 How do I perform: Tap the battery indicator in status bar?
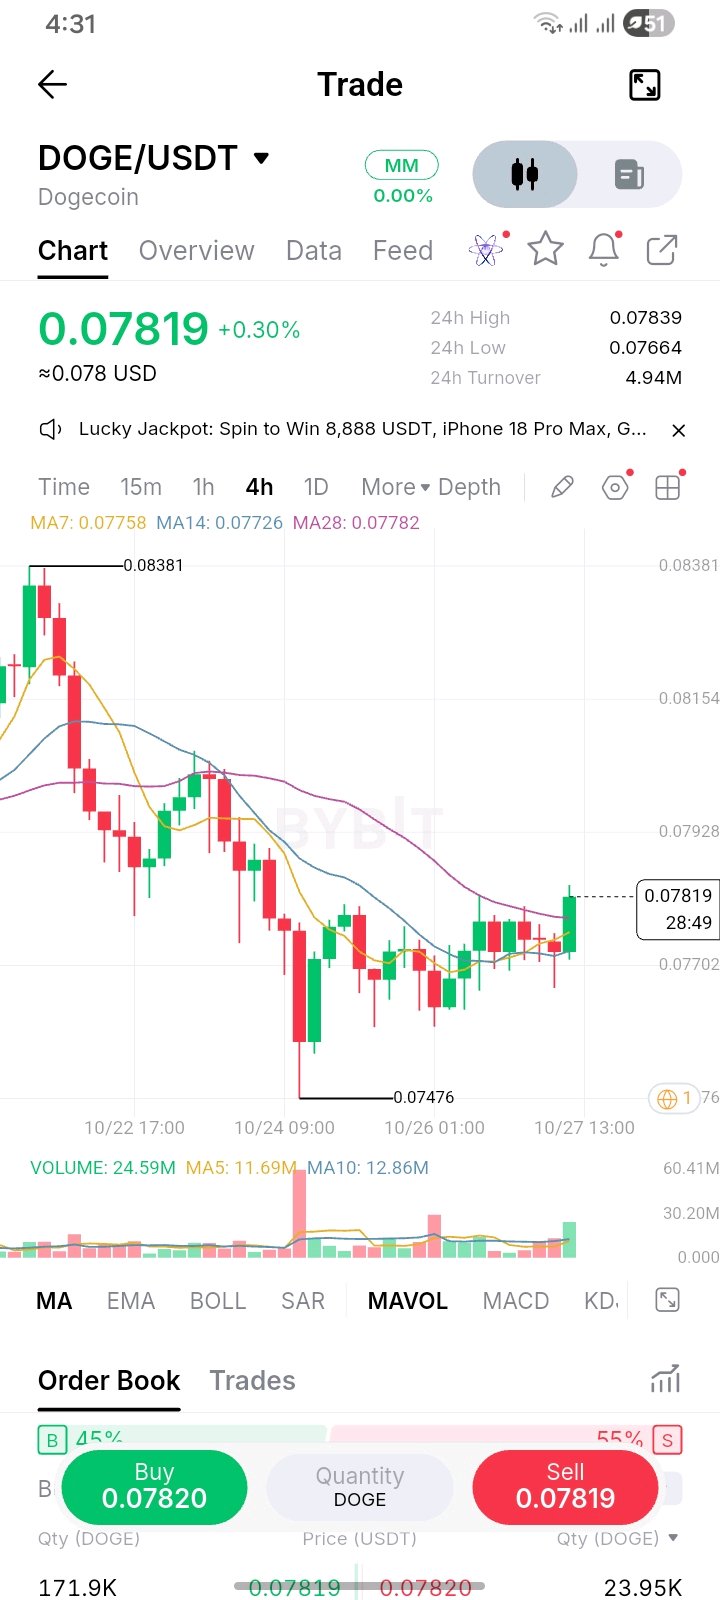649,23
